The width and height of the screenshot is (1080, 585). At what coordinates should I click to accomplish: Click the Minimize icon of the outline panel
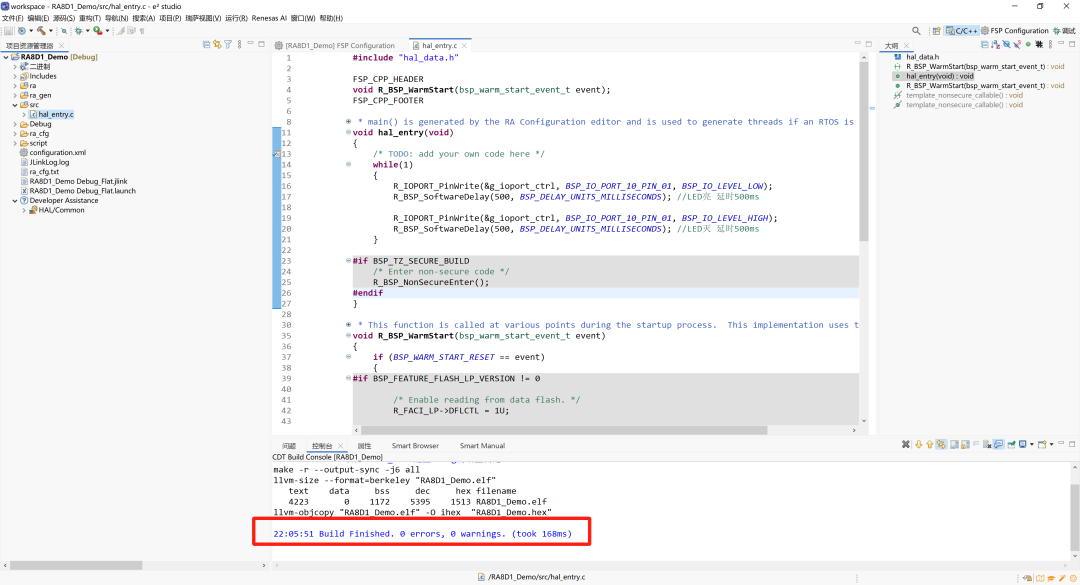point(1061,43)
